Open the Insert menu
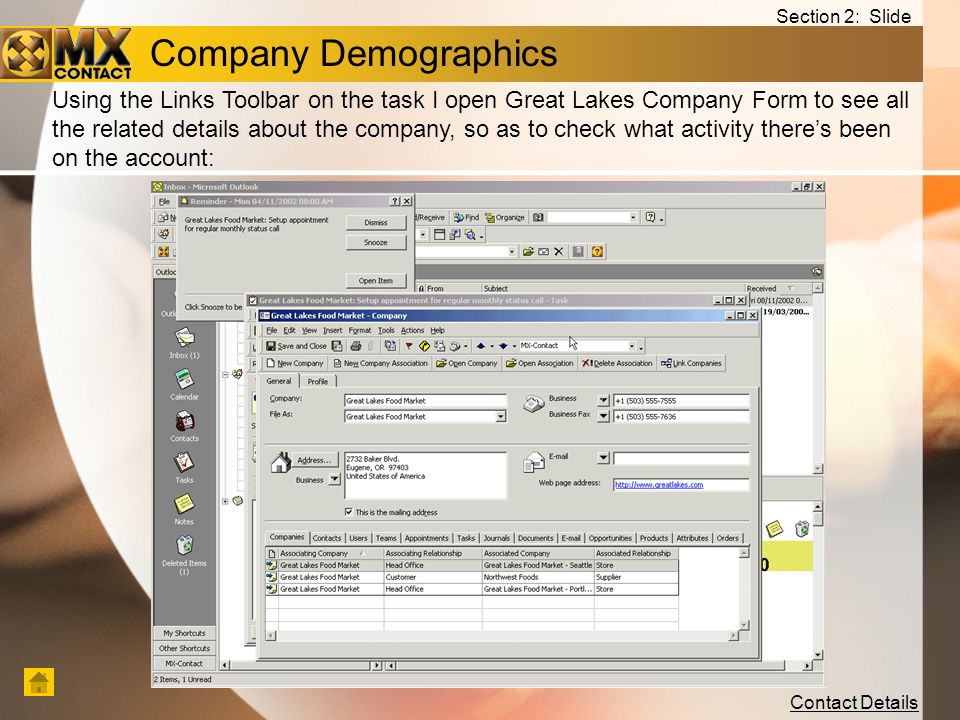The width and height of the screenshot is (960, 720). (332, 330)
